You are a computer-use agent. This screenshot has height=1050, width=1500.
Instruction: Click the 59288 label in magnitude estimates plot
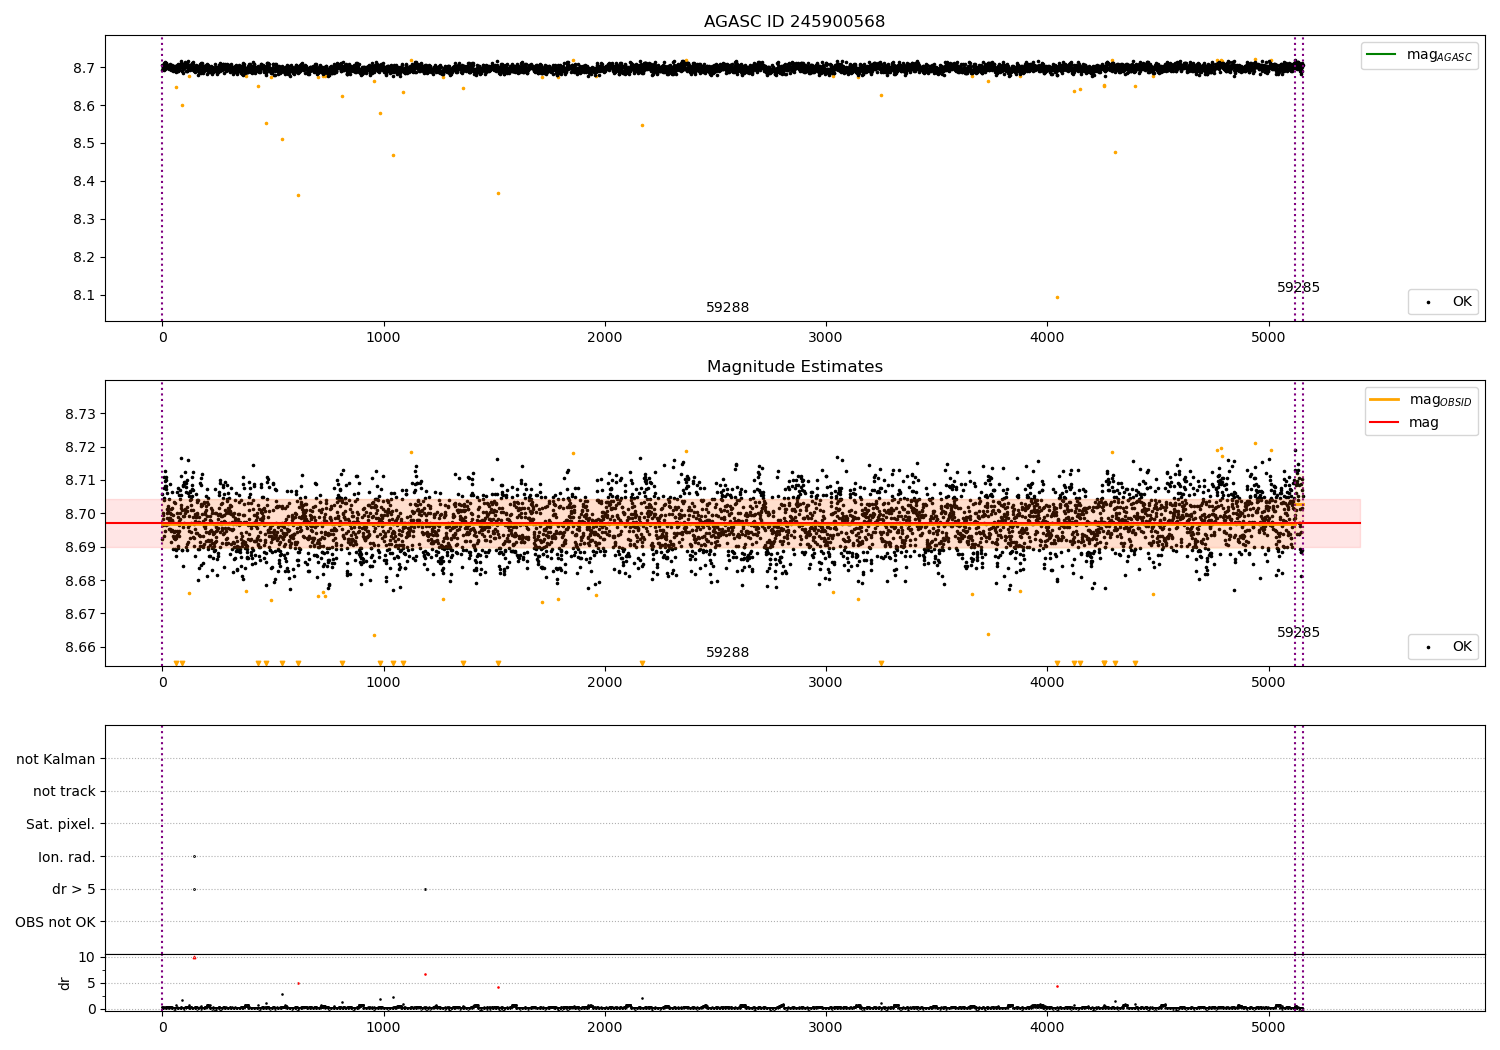click(727, 653)
